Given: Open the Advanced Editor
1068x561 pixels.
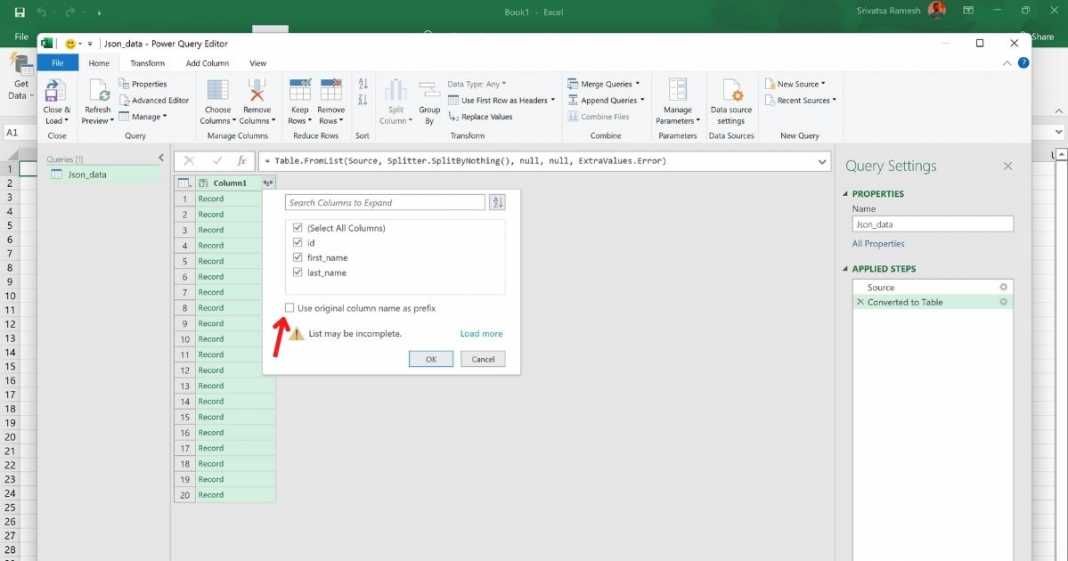Looking at the screenshot, I should pyautogui.click(x=154, y=100).
